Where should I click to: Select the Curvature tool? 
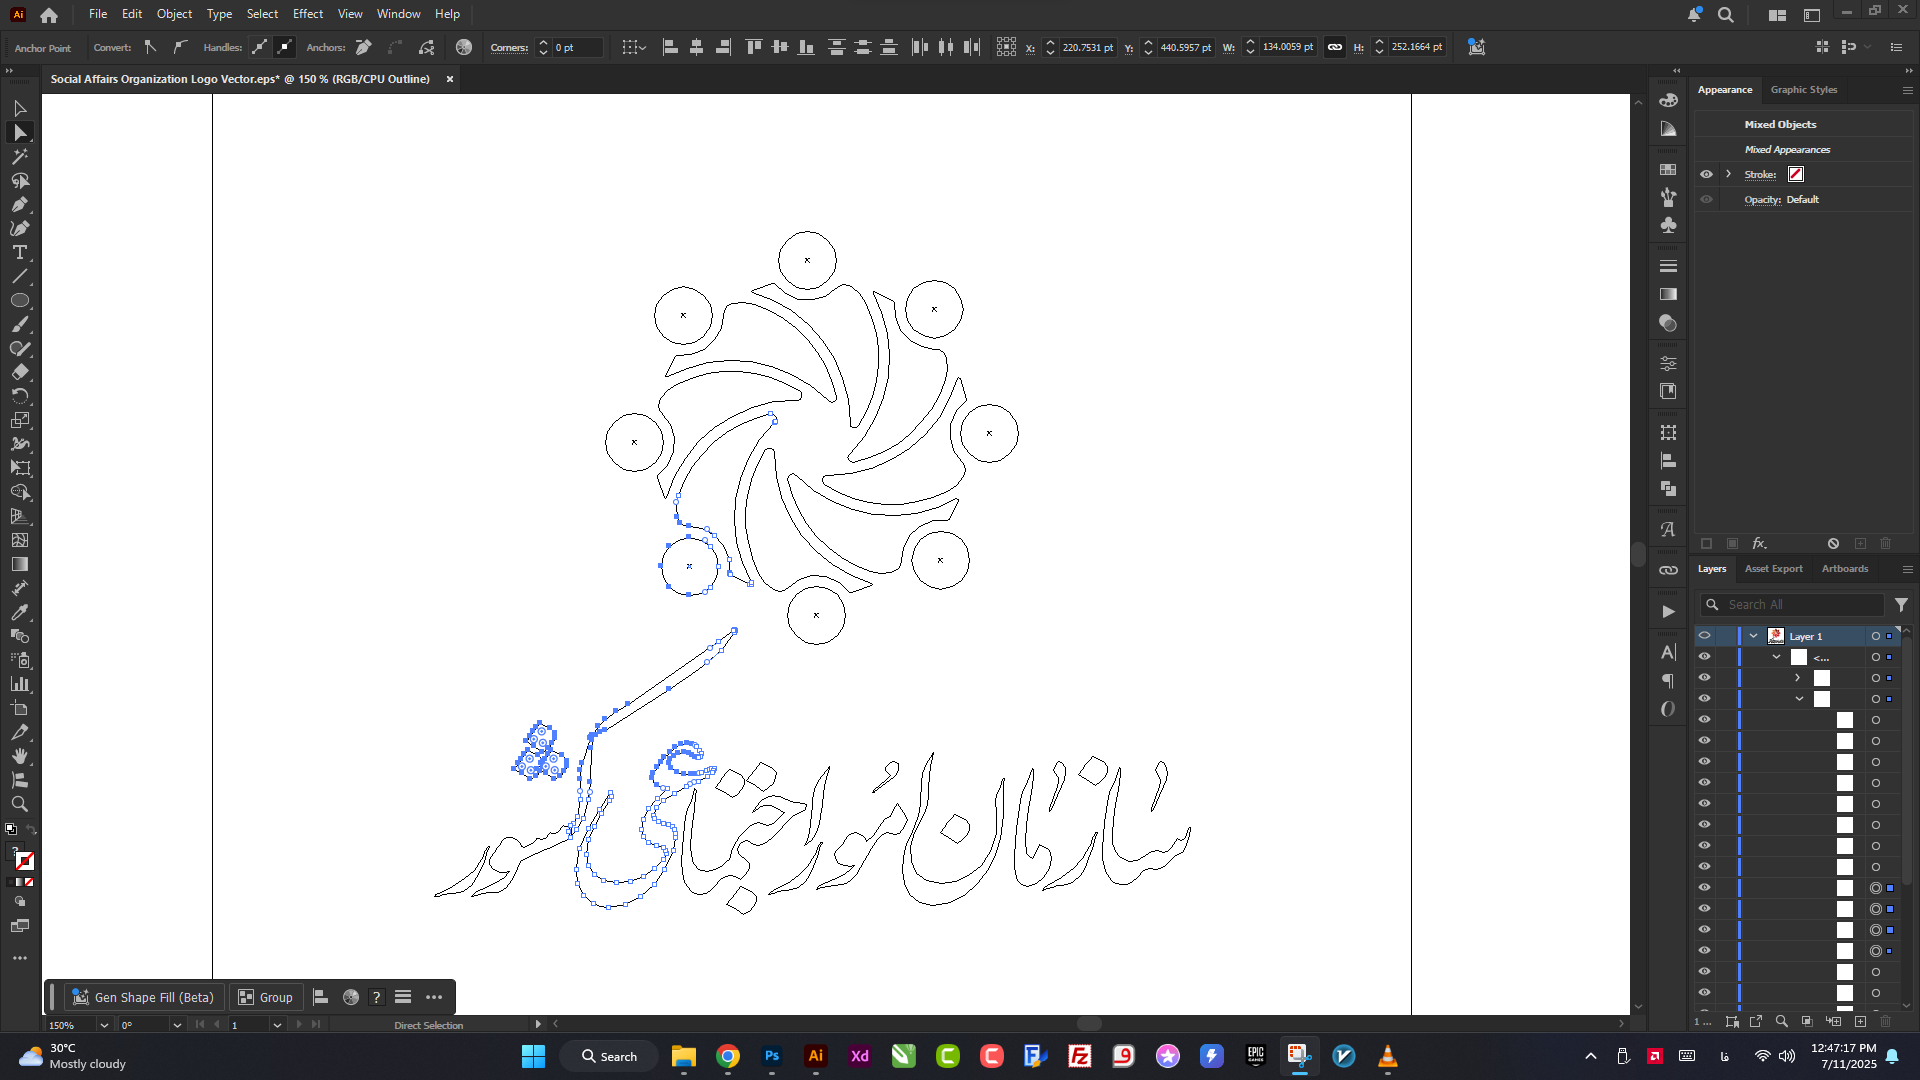click(x=20, y=228)
